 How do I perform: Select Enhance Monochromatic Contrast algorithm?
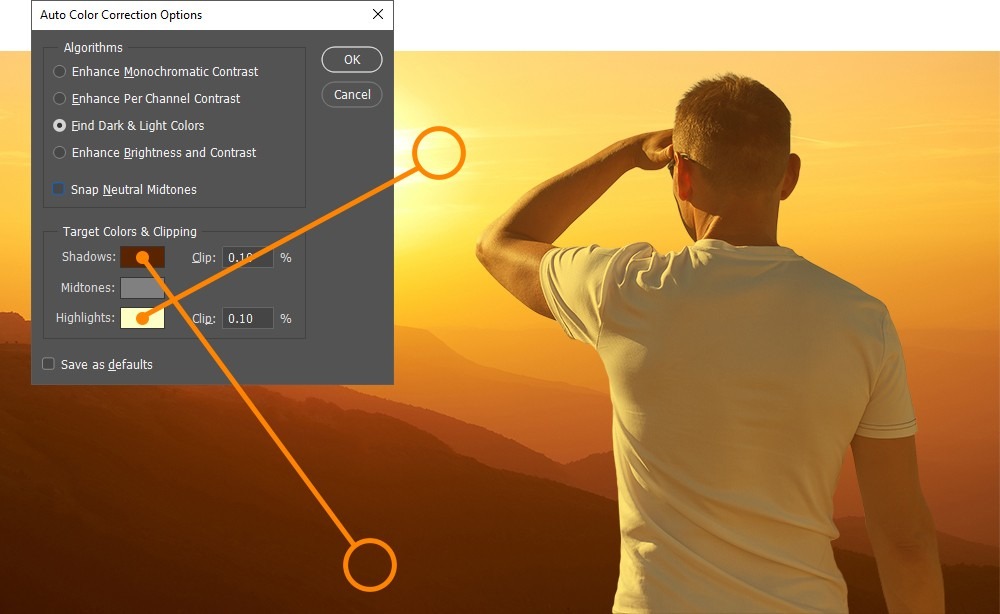tap(59, 71)
